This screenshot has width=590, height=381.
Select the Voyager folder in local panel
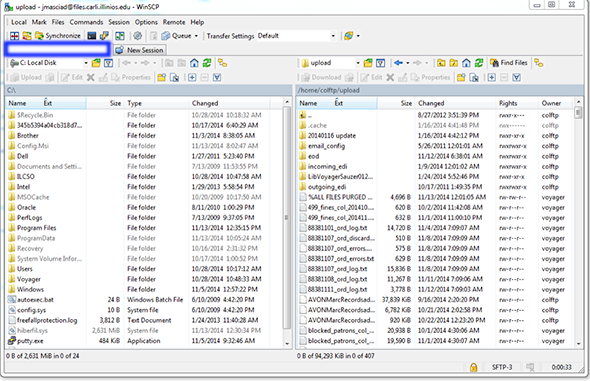[x=29, y=279]
